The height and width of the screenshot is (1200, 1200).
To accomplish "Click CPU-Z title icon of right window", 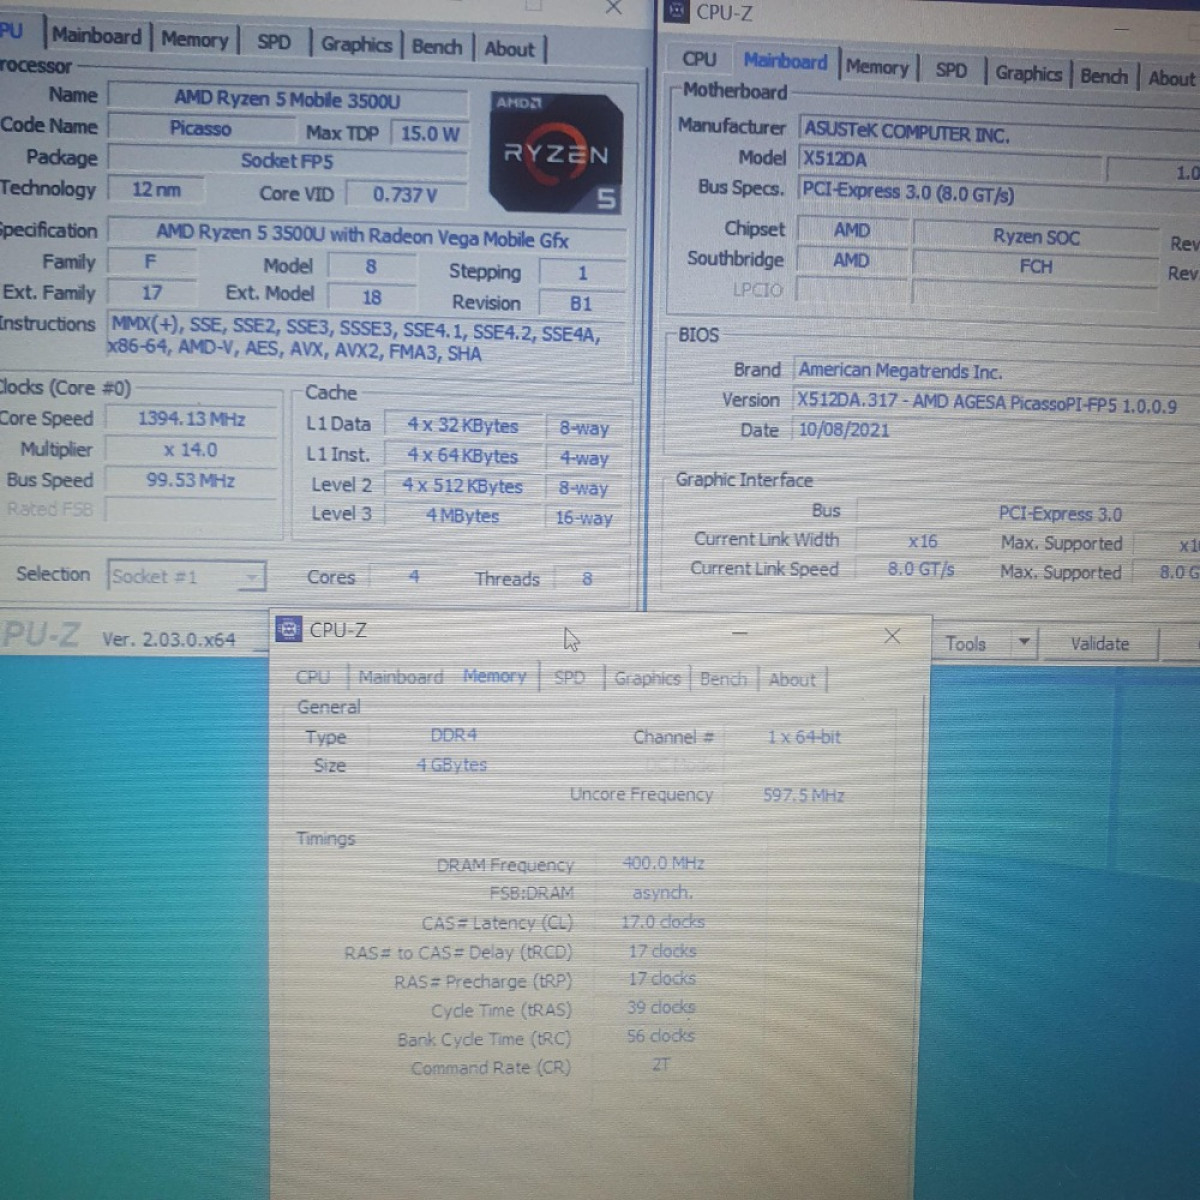I will pyautogui.click(x=677, y=11).
